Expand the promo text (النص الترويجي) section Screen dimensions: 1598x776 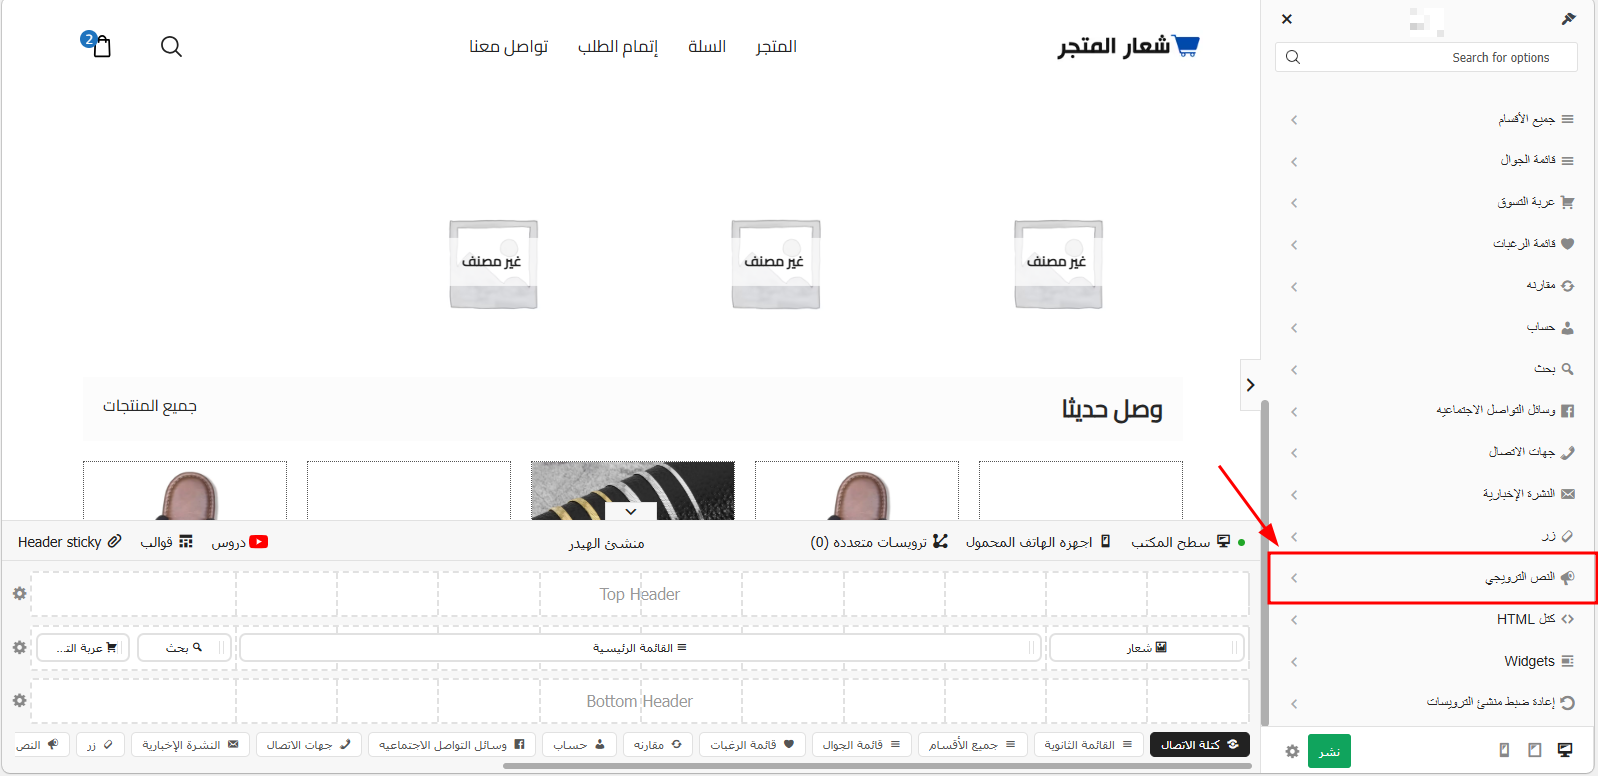1432,577
